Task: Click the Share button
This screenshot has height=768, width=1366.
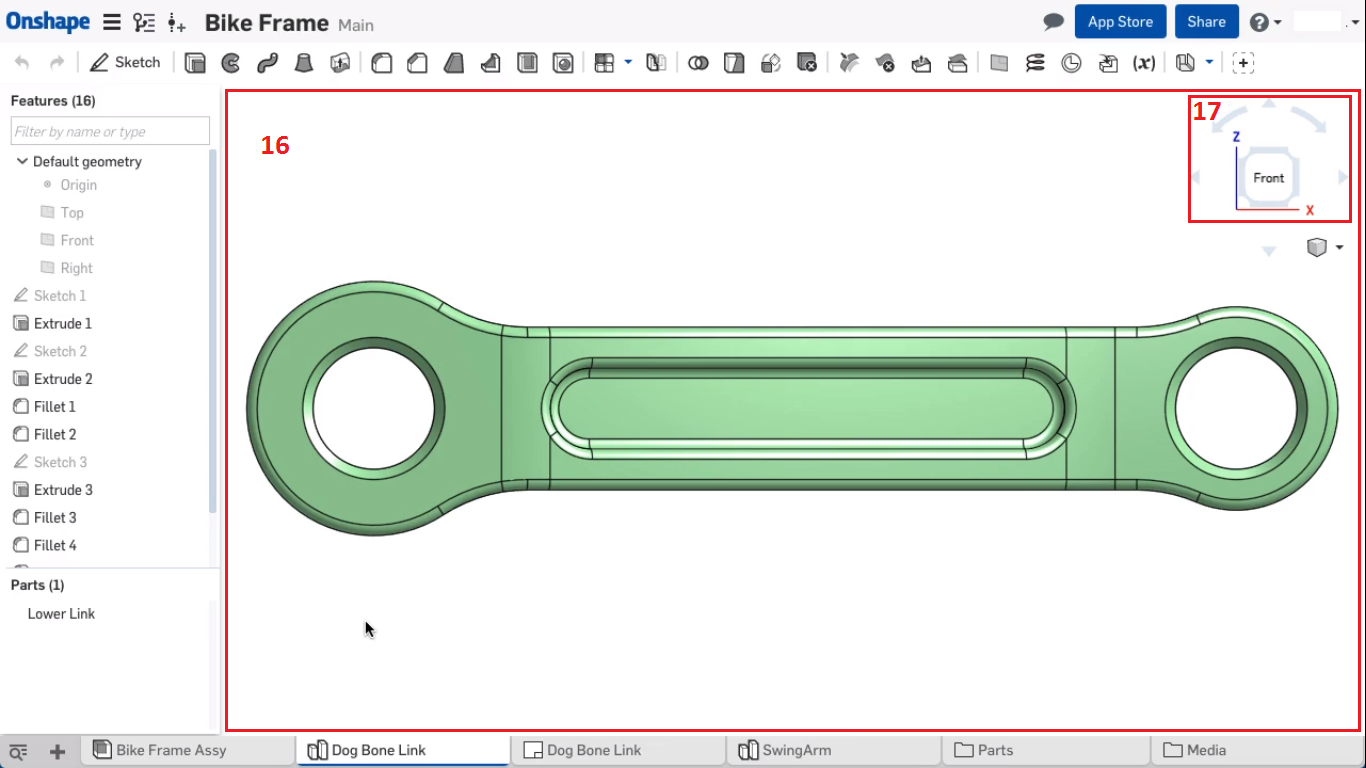Action: [1206, 22]
